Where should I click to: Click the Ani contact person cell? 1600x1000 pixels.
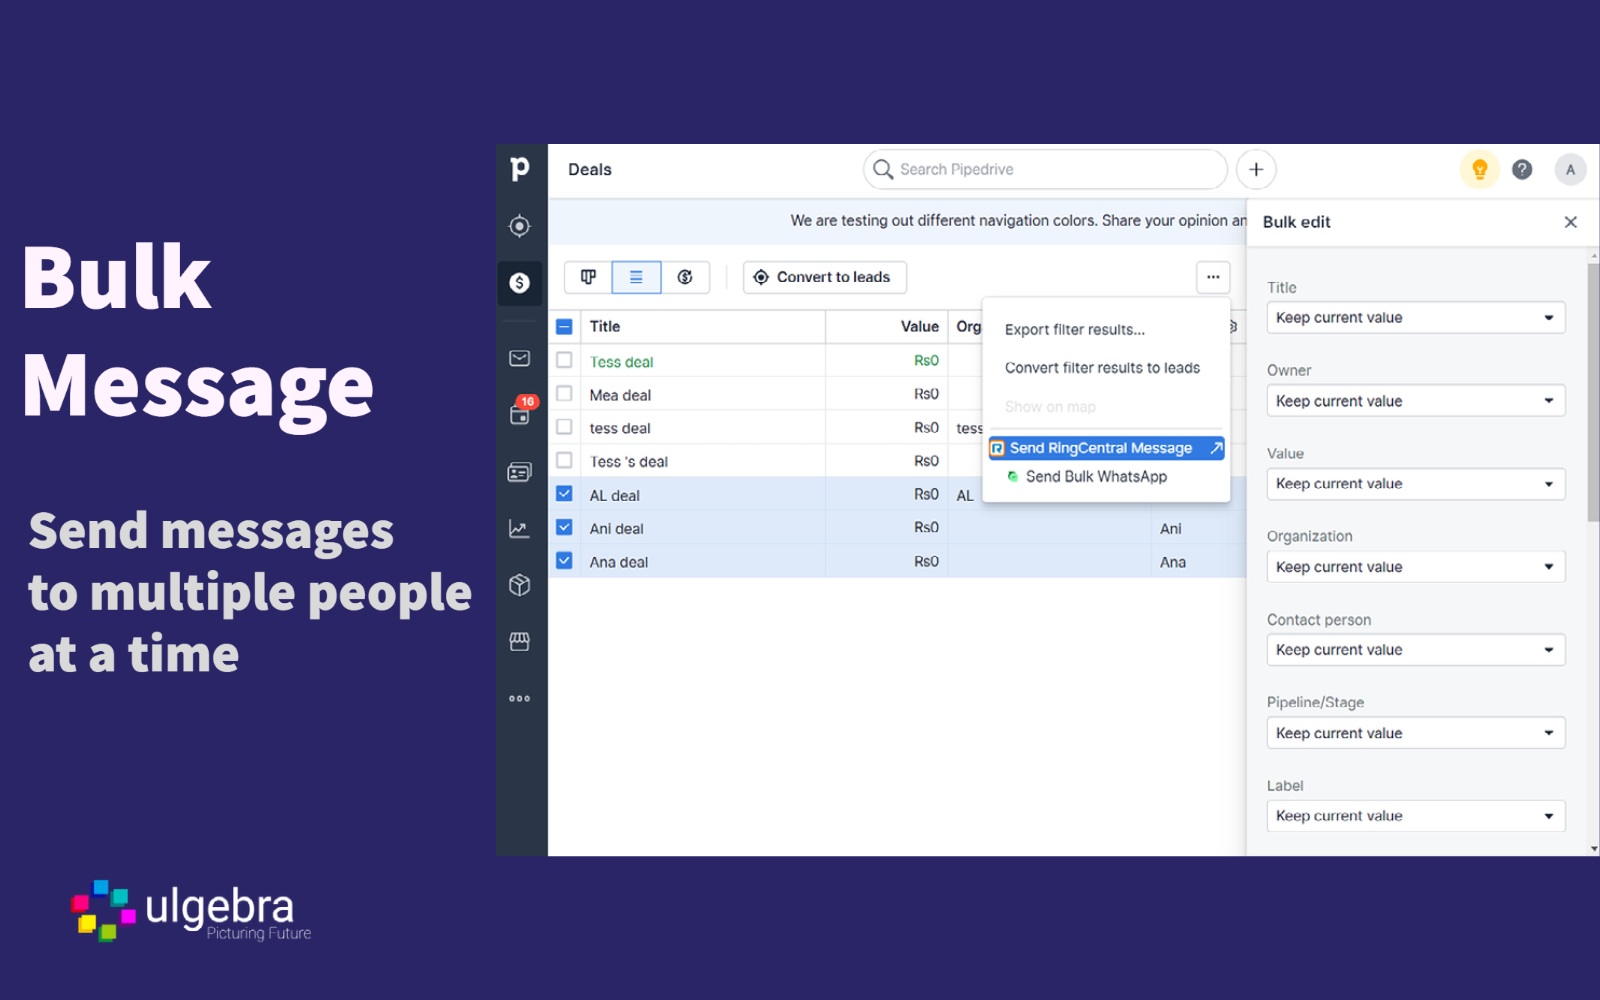1171,529
